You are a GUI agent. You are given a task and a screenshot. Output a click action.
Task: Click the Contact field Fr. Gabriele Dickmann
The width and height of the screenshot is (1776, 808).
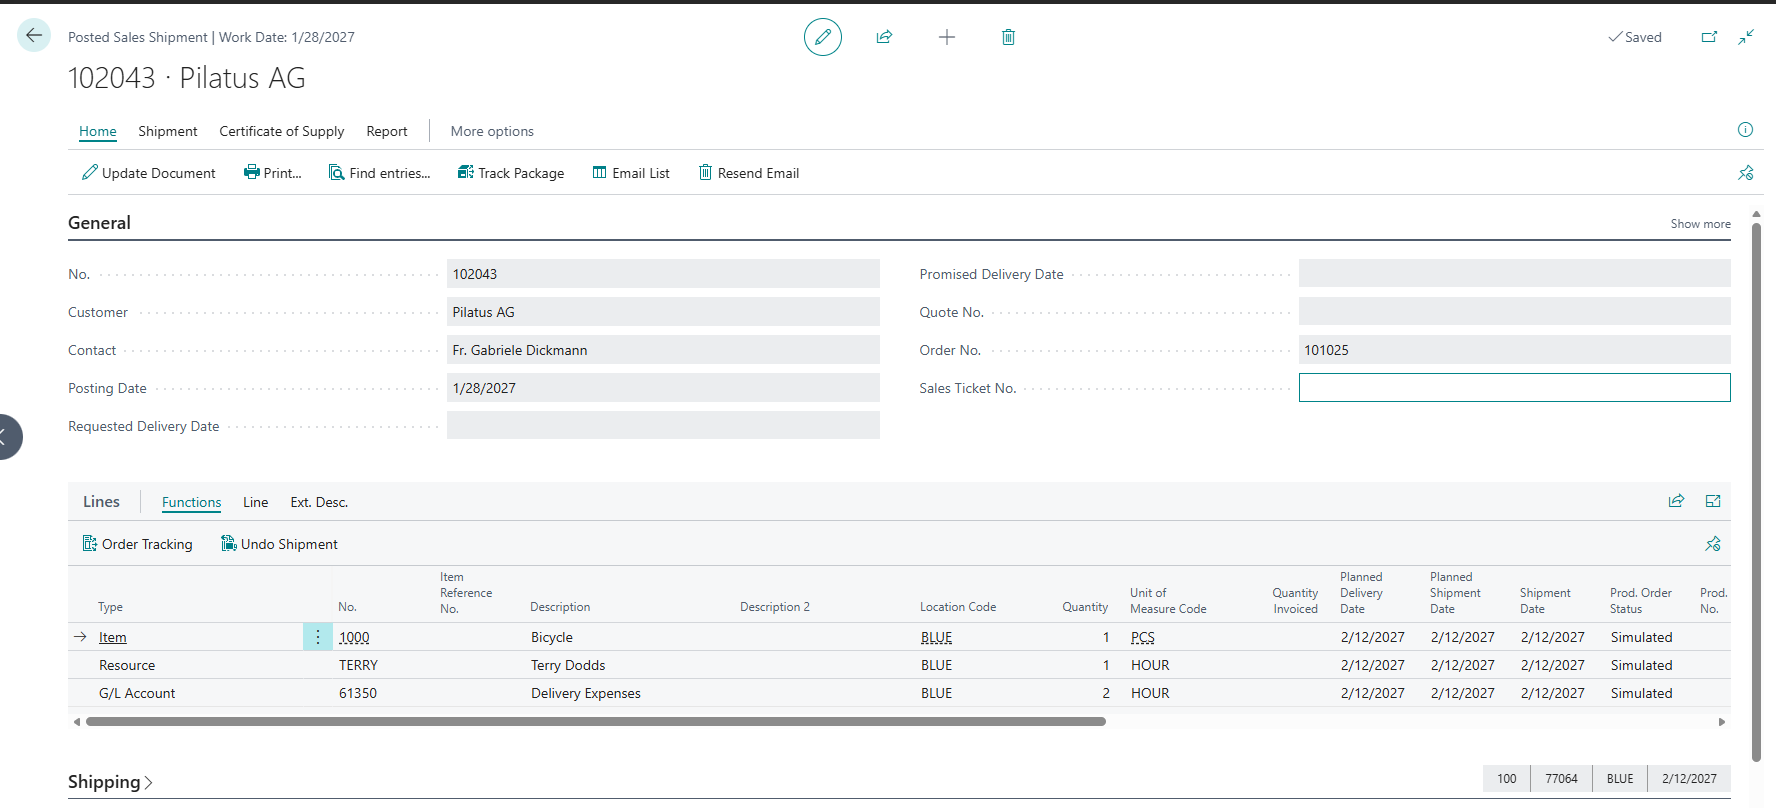coord(663,350)
